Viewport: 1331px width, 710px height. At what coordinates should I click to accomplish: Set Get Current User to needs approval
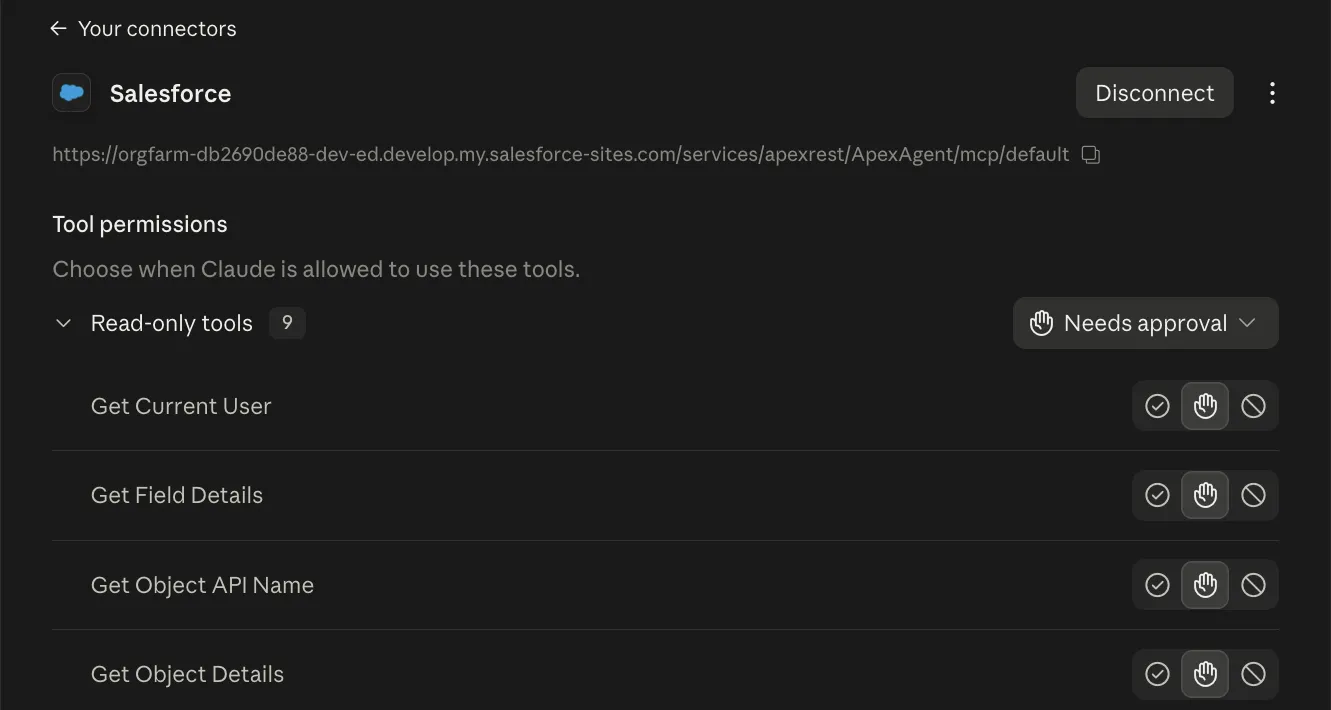[x=1205, y=406]
